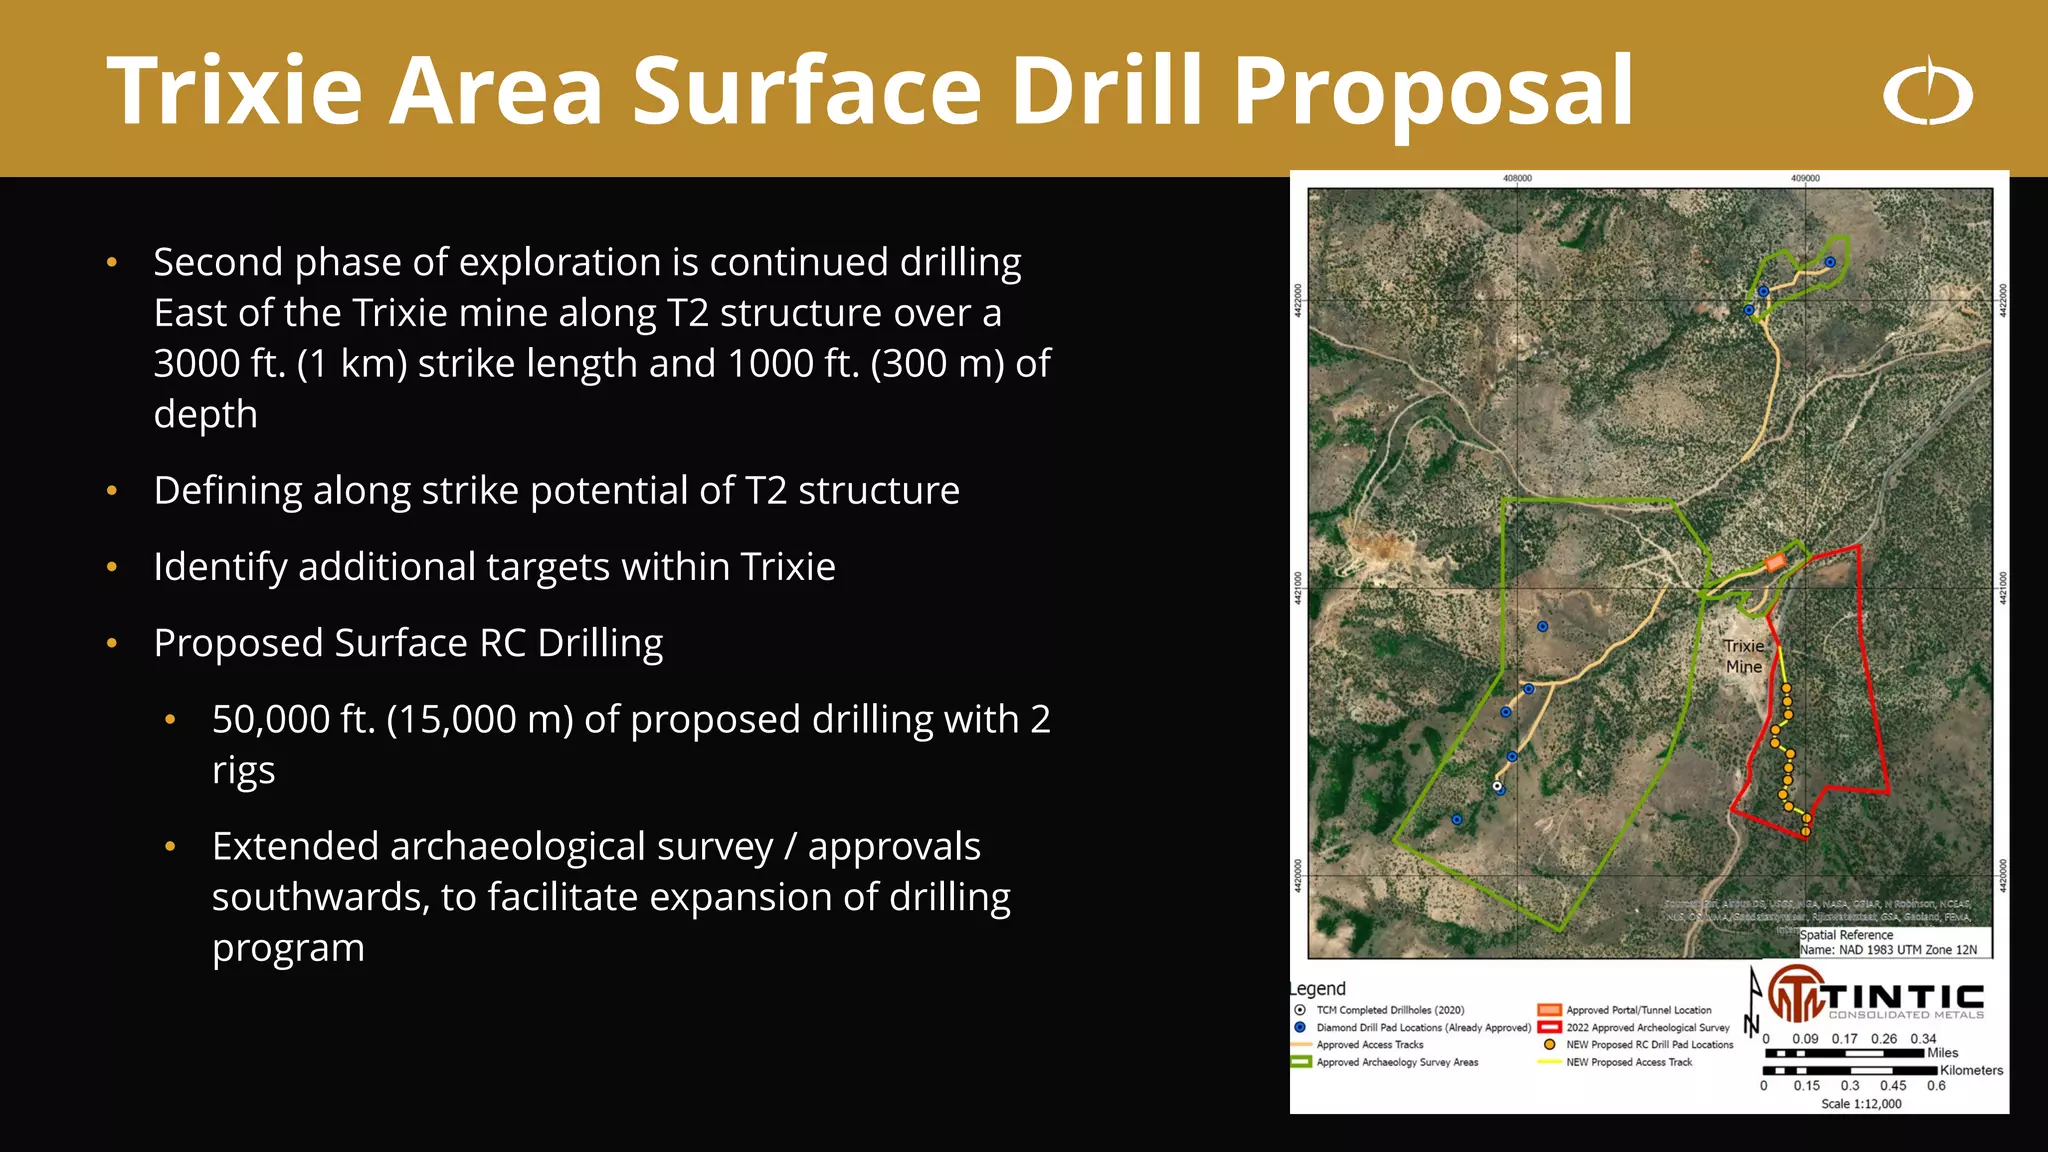Click the Osisko logo in the header
The image size is (2048, 1152).
[x=1927, y=92]
